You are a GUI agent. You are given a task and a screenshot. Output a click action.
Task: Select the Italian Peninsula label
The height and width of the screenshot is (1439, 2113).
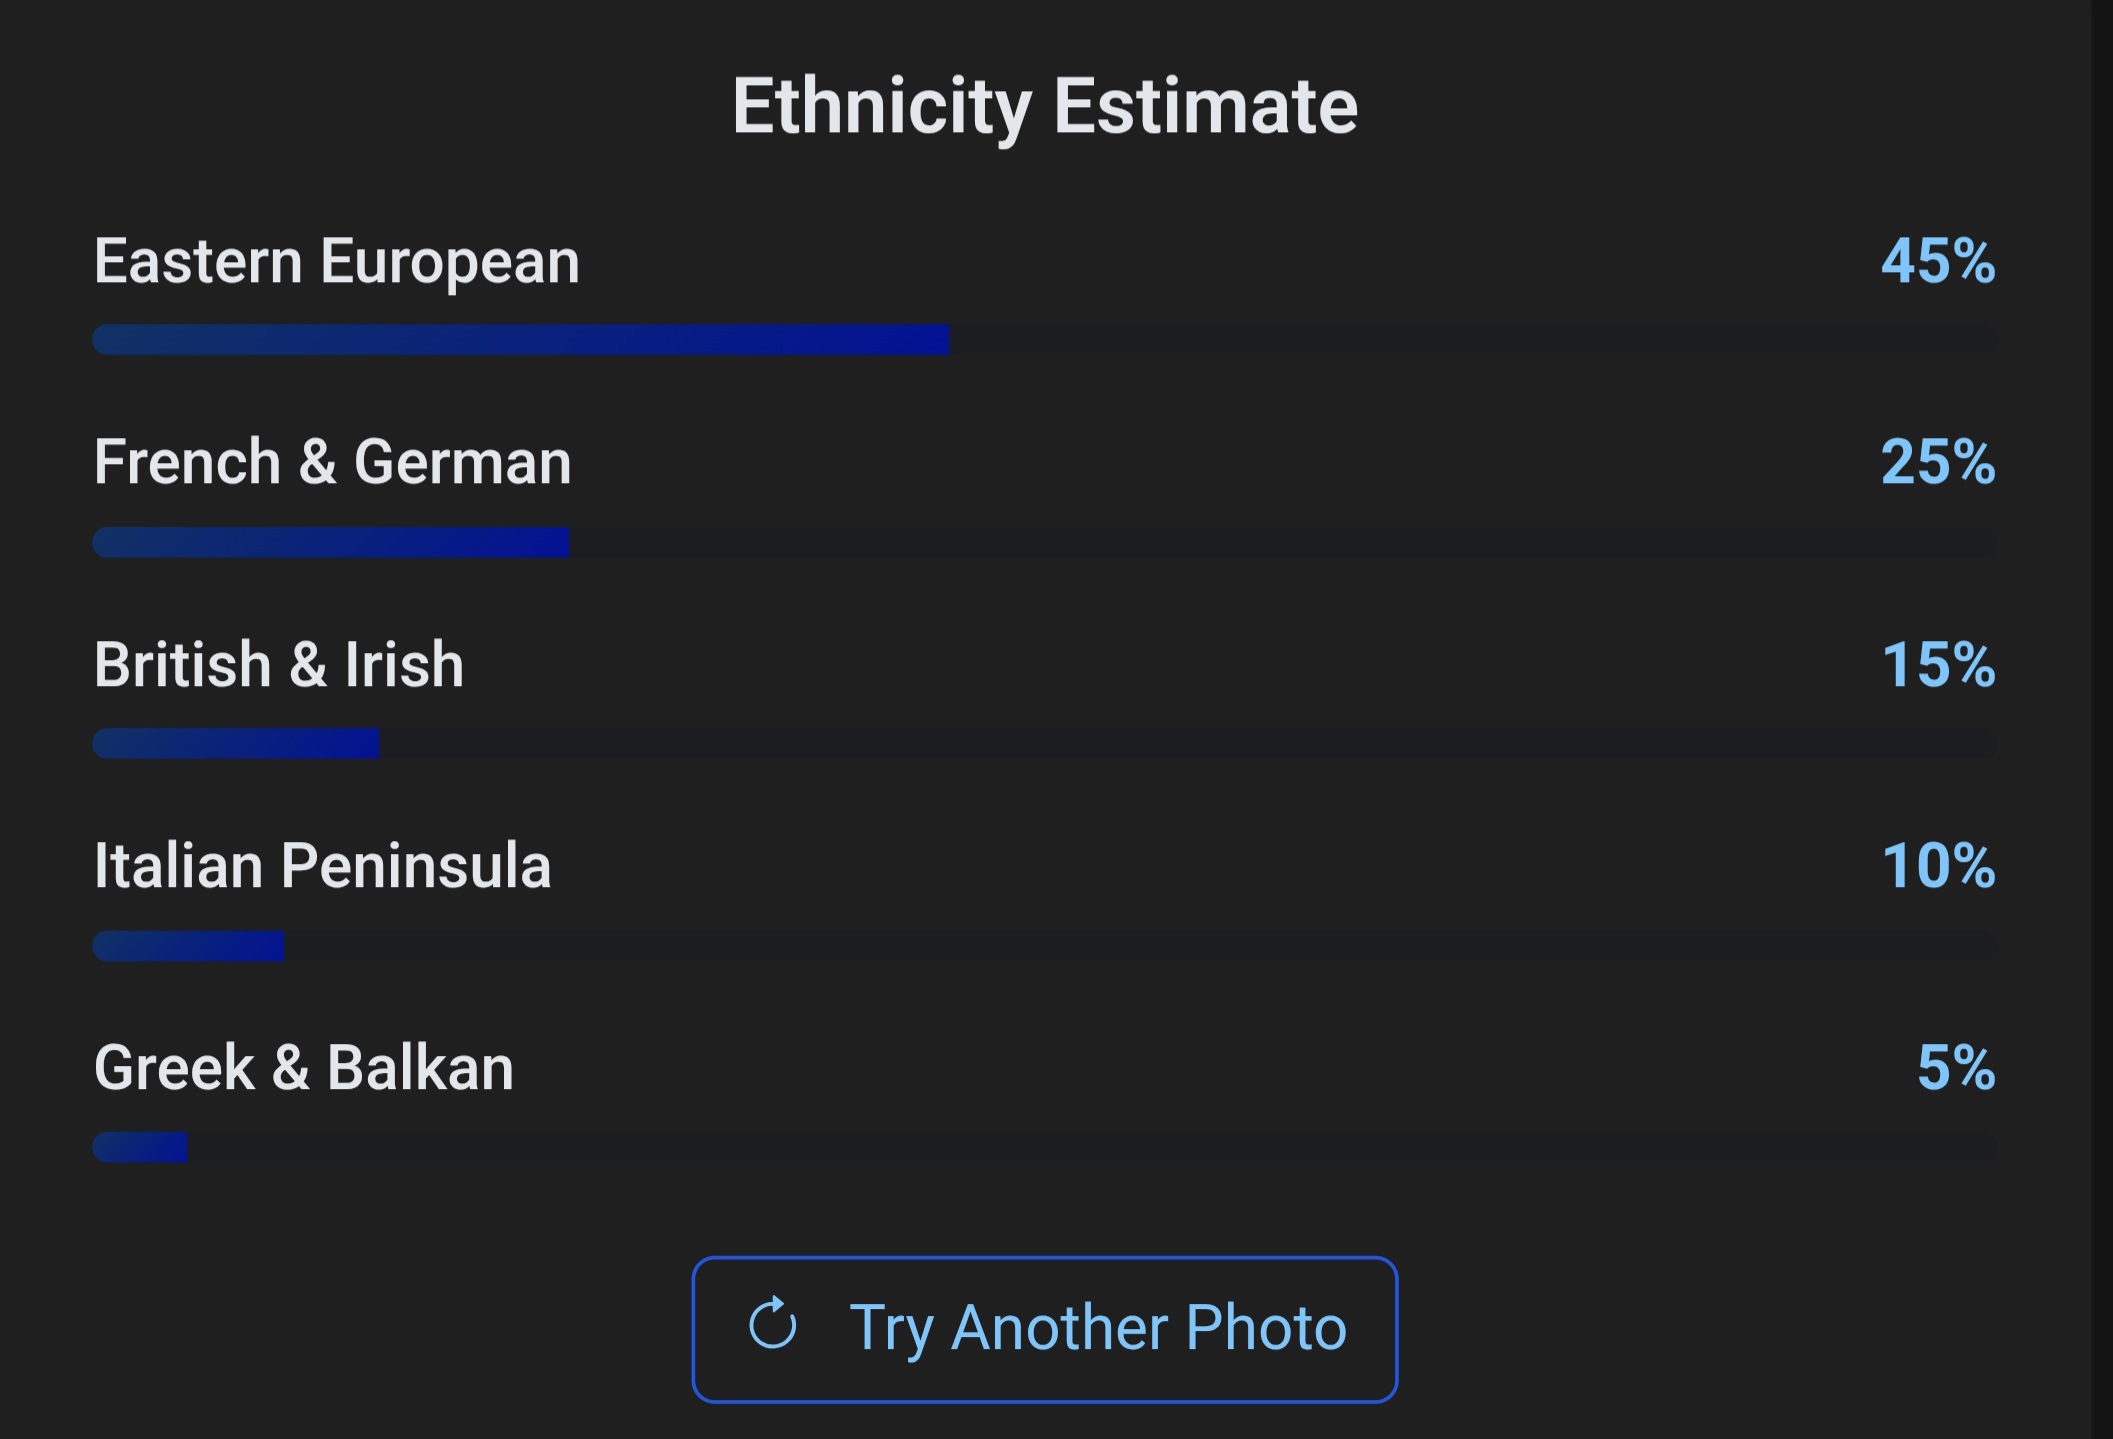click(322, 866)
